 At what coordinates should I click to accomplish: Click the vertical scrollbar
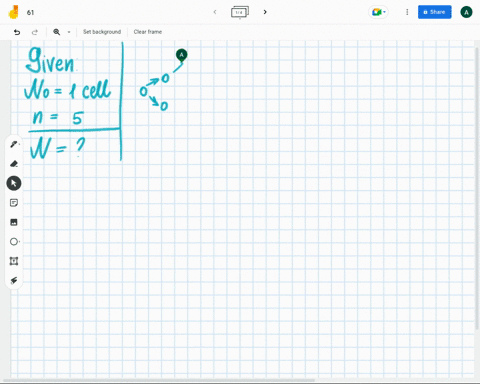tap(477, 188)
